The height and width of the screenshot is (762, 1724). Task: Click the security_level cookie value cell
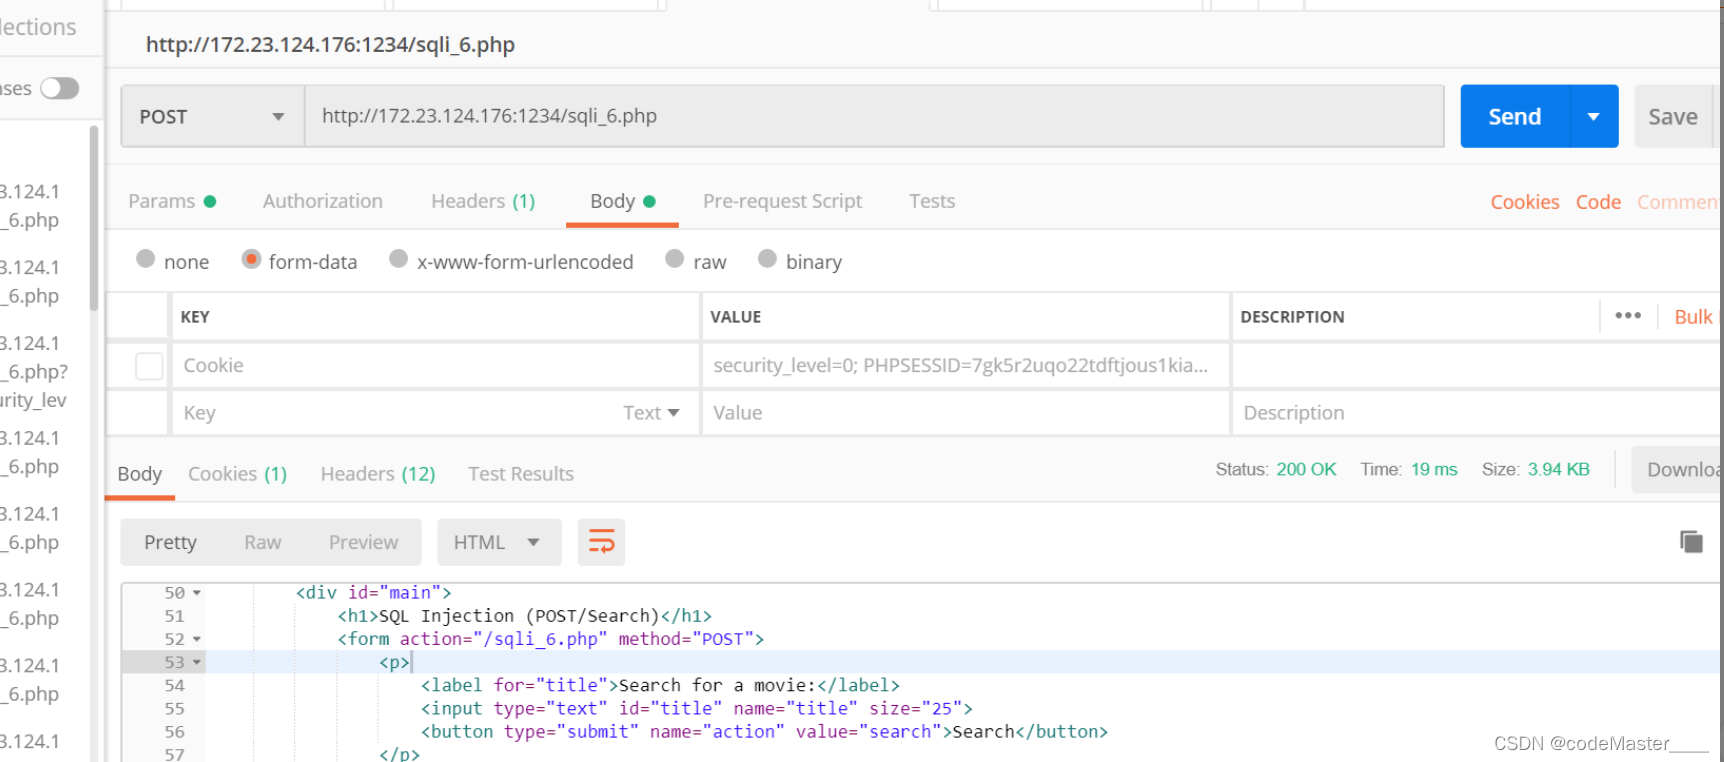(x=965, y=366)
